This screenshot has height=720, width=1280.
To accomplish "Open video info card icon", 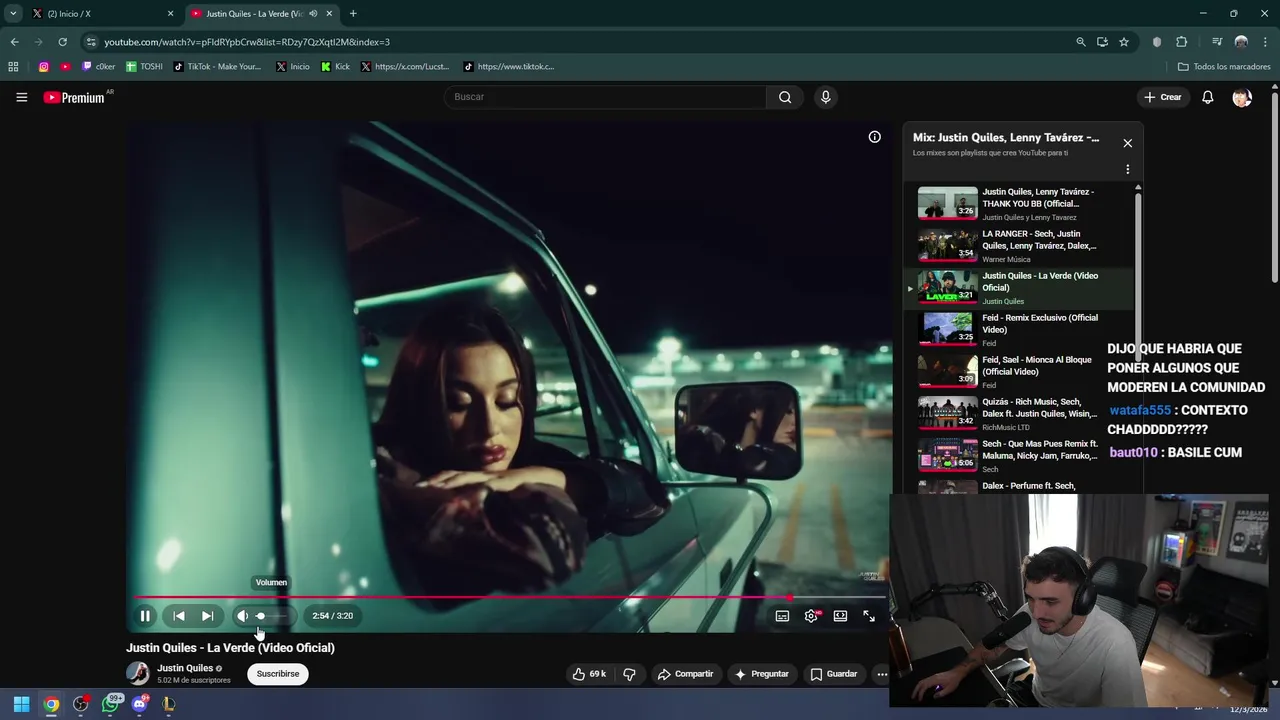I will [x=874, y=137].
